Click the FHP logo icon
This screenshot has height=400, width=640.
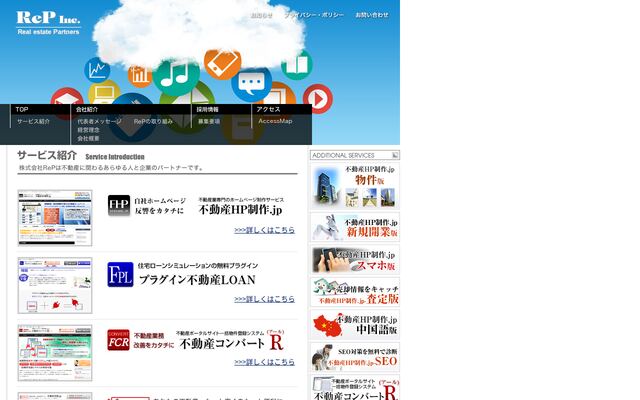pos(119,205)
